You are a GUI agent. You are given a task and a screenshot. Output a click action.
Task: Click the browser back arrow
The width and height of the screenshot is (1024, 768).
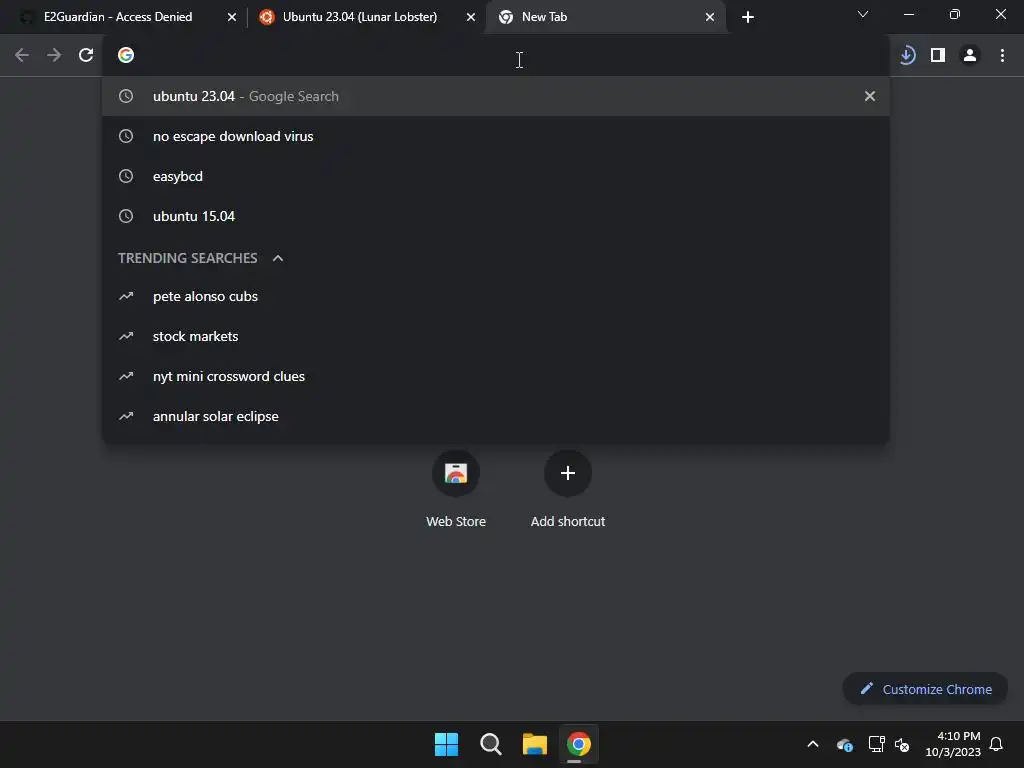click(x=22, y=56)
